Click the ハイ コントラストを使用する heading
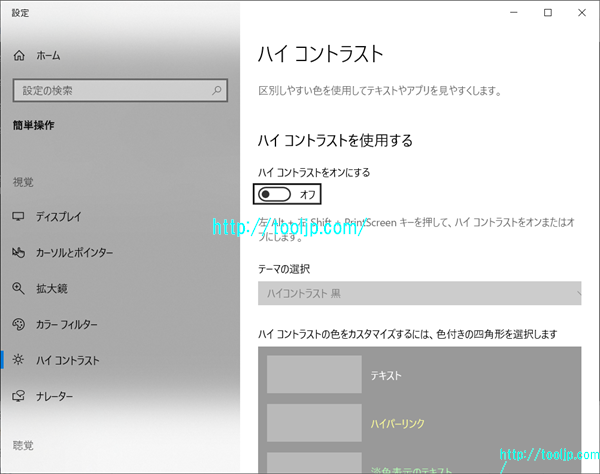This screenshot has height=474, width=600. 335,140
